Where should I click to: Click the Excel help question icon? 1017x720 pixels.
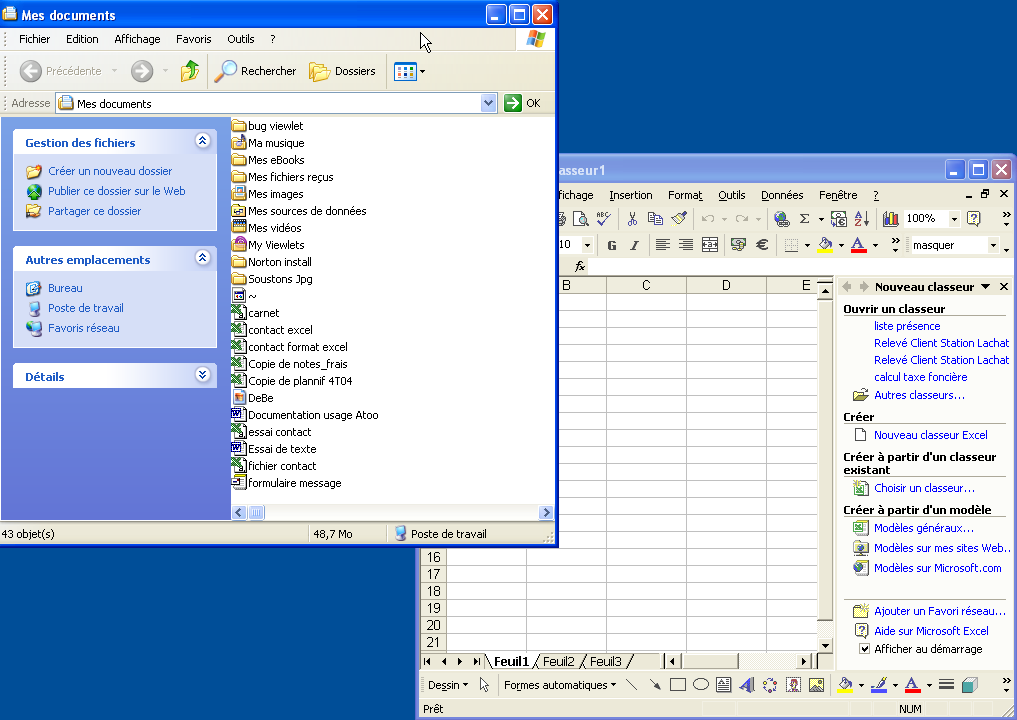[974, 219]
